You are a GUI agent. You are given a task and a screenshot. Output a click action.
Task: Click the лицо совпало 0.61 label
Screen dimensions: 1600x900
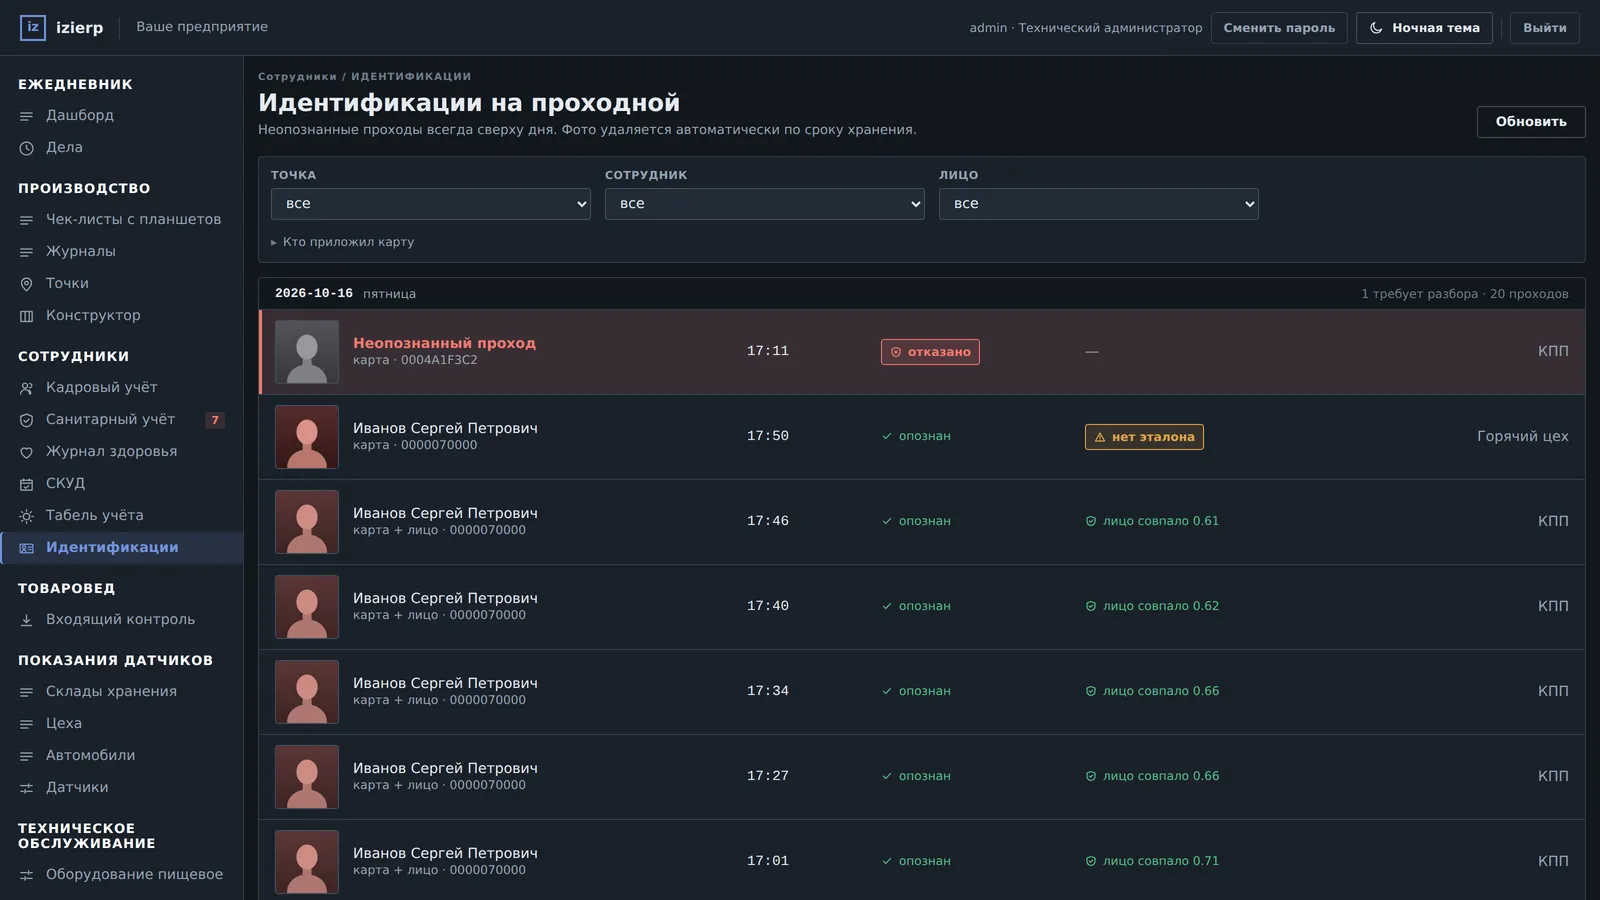tap(1152, 521)
